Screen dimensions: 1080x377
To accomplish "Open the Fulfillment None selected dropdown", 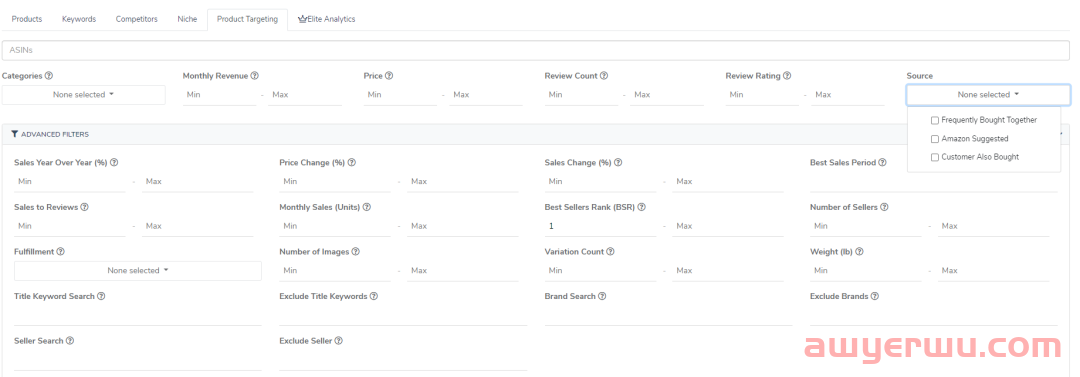I will pyautogui.click(x=138, y=271).
